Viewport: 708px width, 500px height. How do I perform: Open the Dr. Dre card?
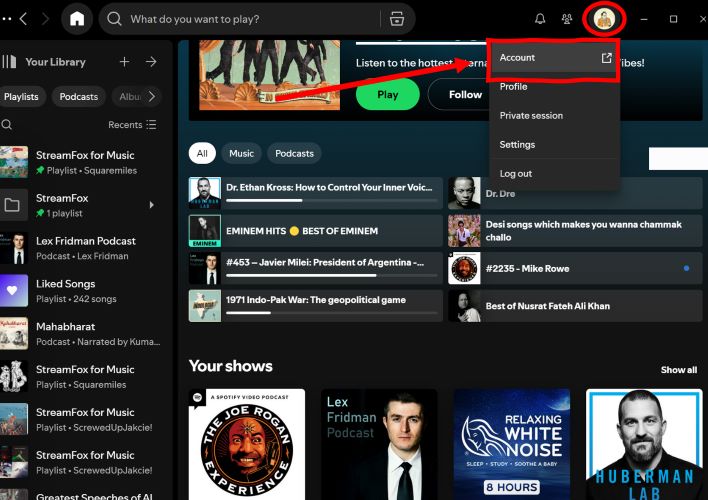coord(575,193)
